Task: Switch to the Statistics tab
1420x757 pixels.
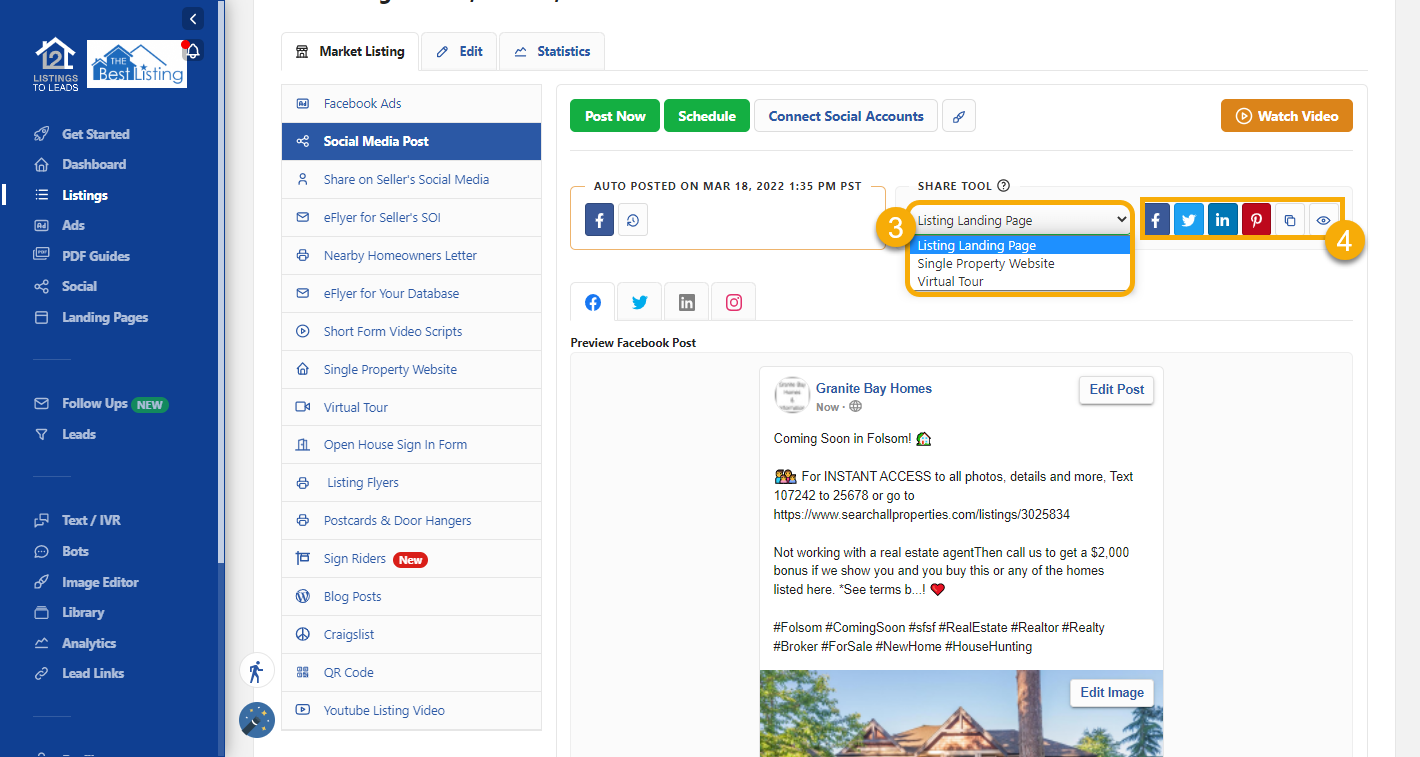Action: coord(552,51)
